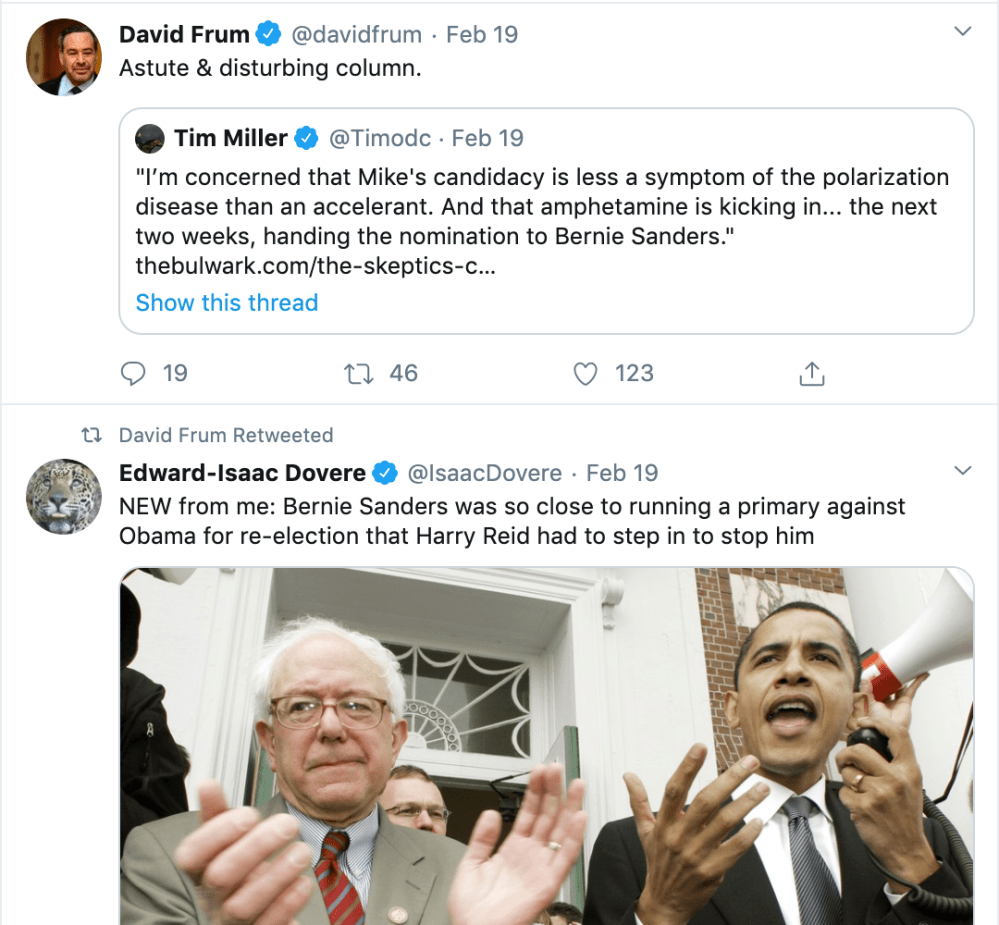Click Tim Miller's avatar in quoted tweet
This screenshot has width=999, height=925.
point(149,138)
